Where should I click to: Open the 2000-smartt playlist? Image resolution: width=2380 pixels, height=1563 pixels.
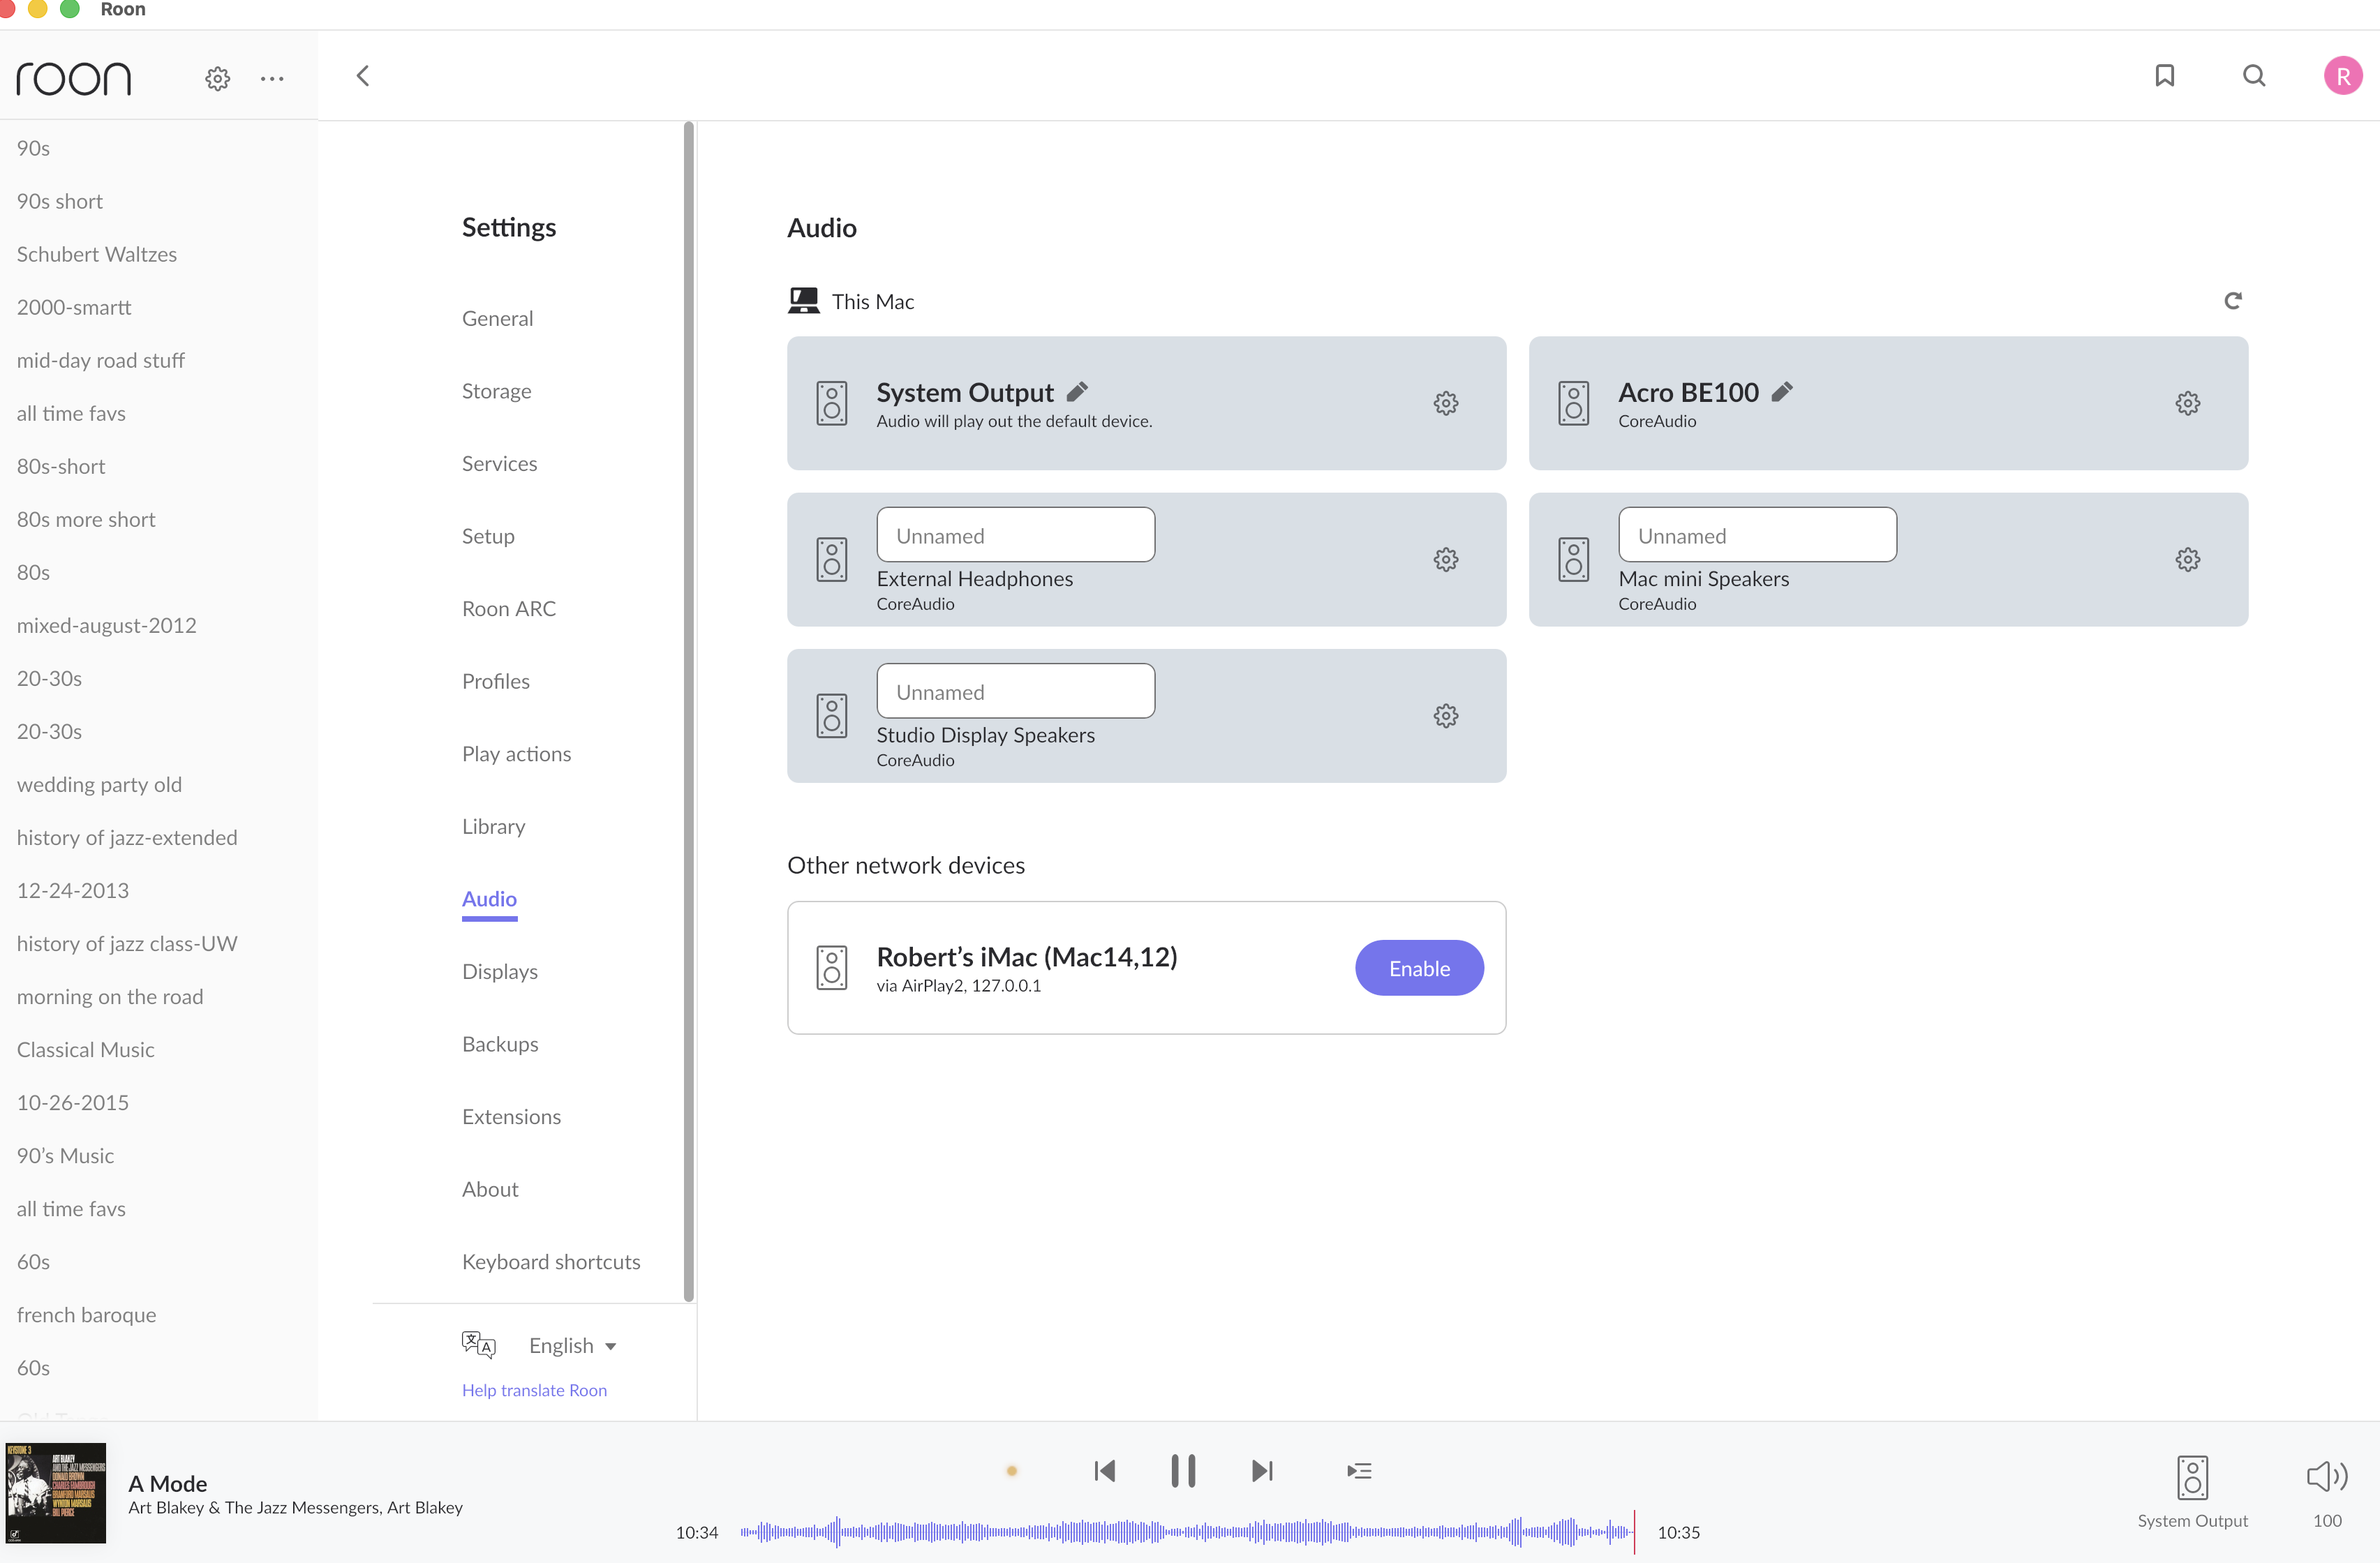(74, 307)
